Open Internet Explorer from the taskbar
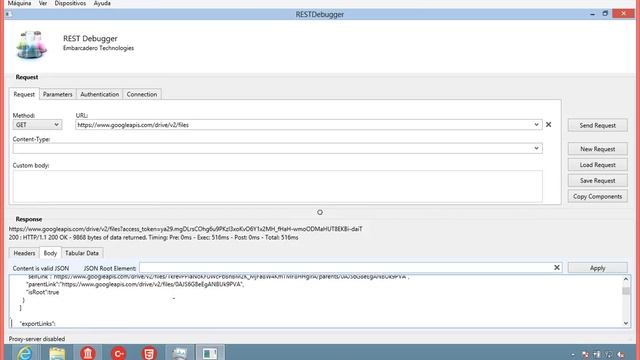This screenshot has height=360, width=640. [x=24, y=353]
